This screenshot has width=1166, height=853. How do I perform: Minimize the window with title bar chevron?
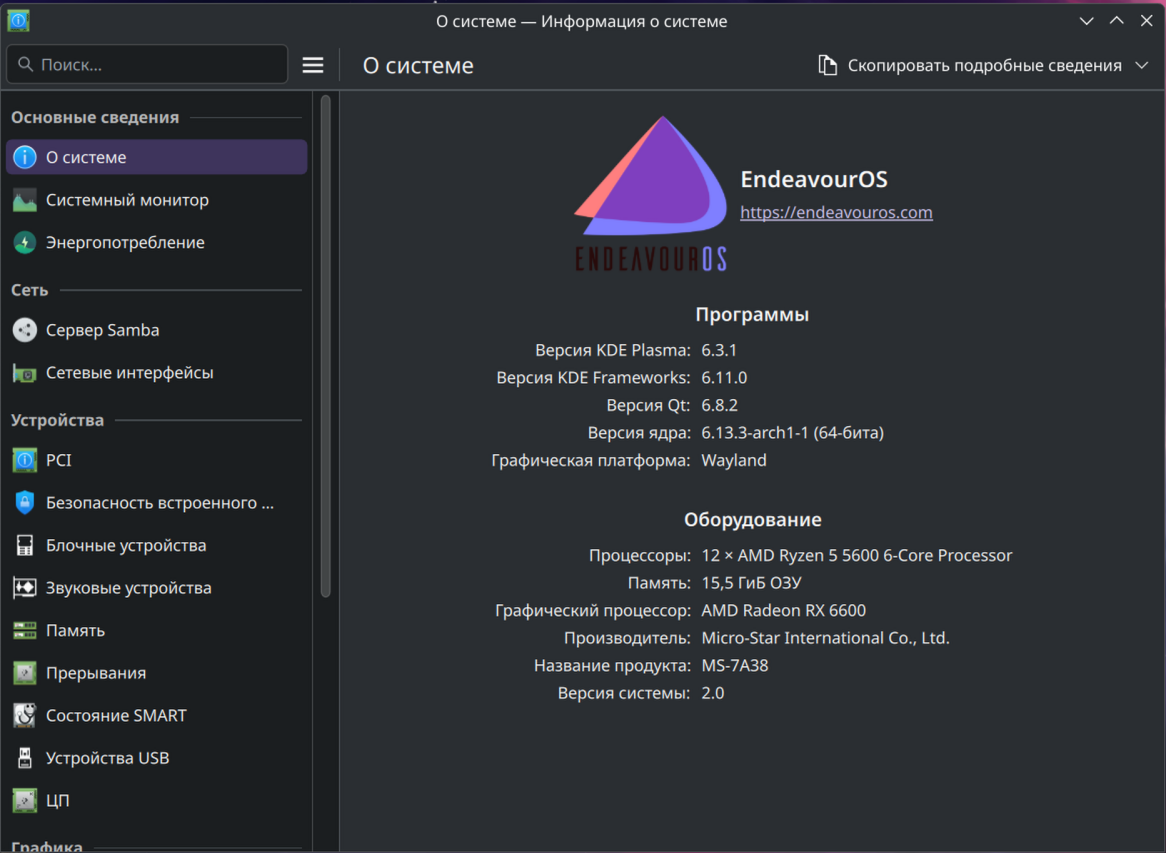1086,21
